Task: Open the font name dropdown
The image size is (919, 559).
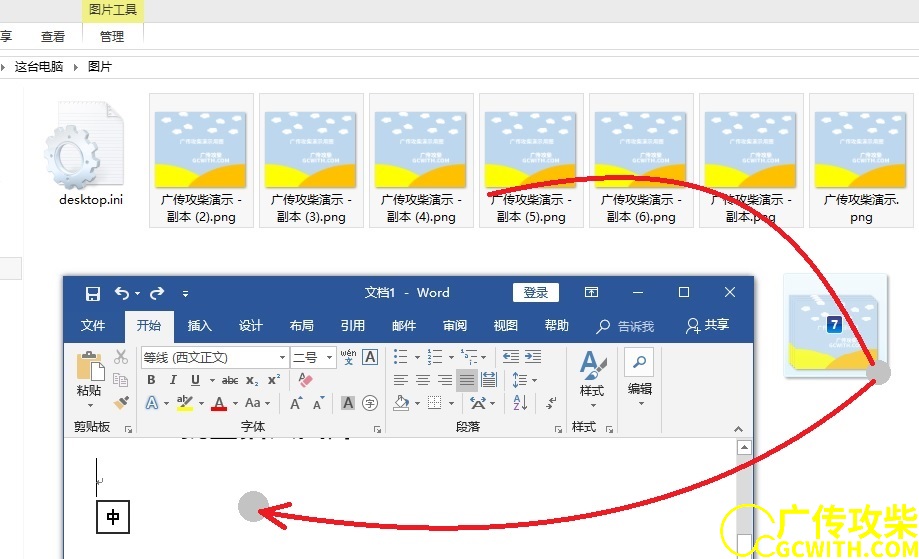Action: pos(282,357)
